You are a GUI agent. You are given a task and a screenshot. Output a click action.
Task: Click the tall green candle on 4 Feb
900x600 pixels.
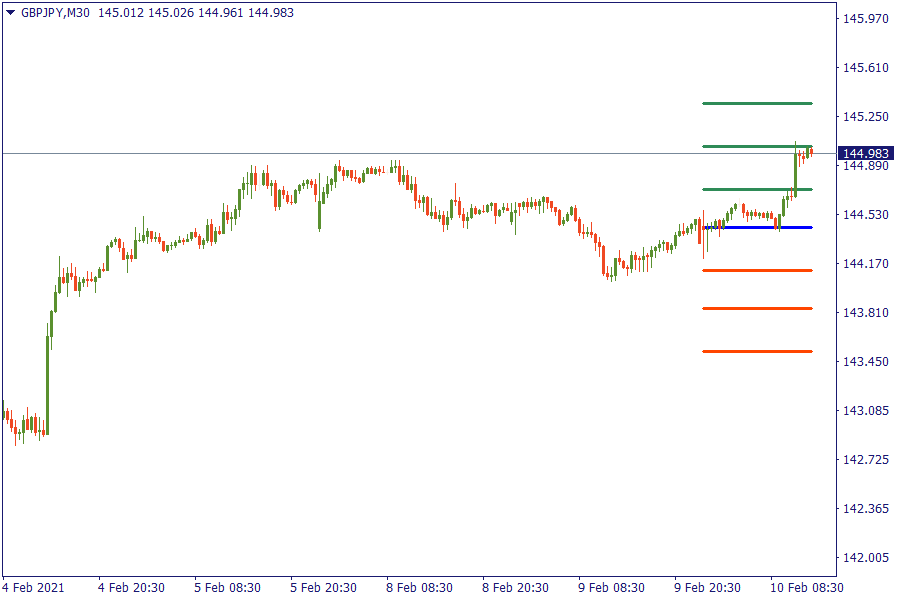[47, 380]
